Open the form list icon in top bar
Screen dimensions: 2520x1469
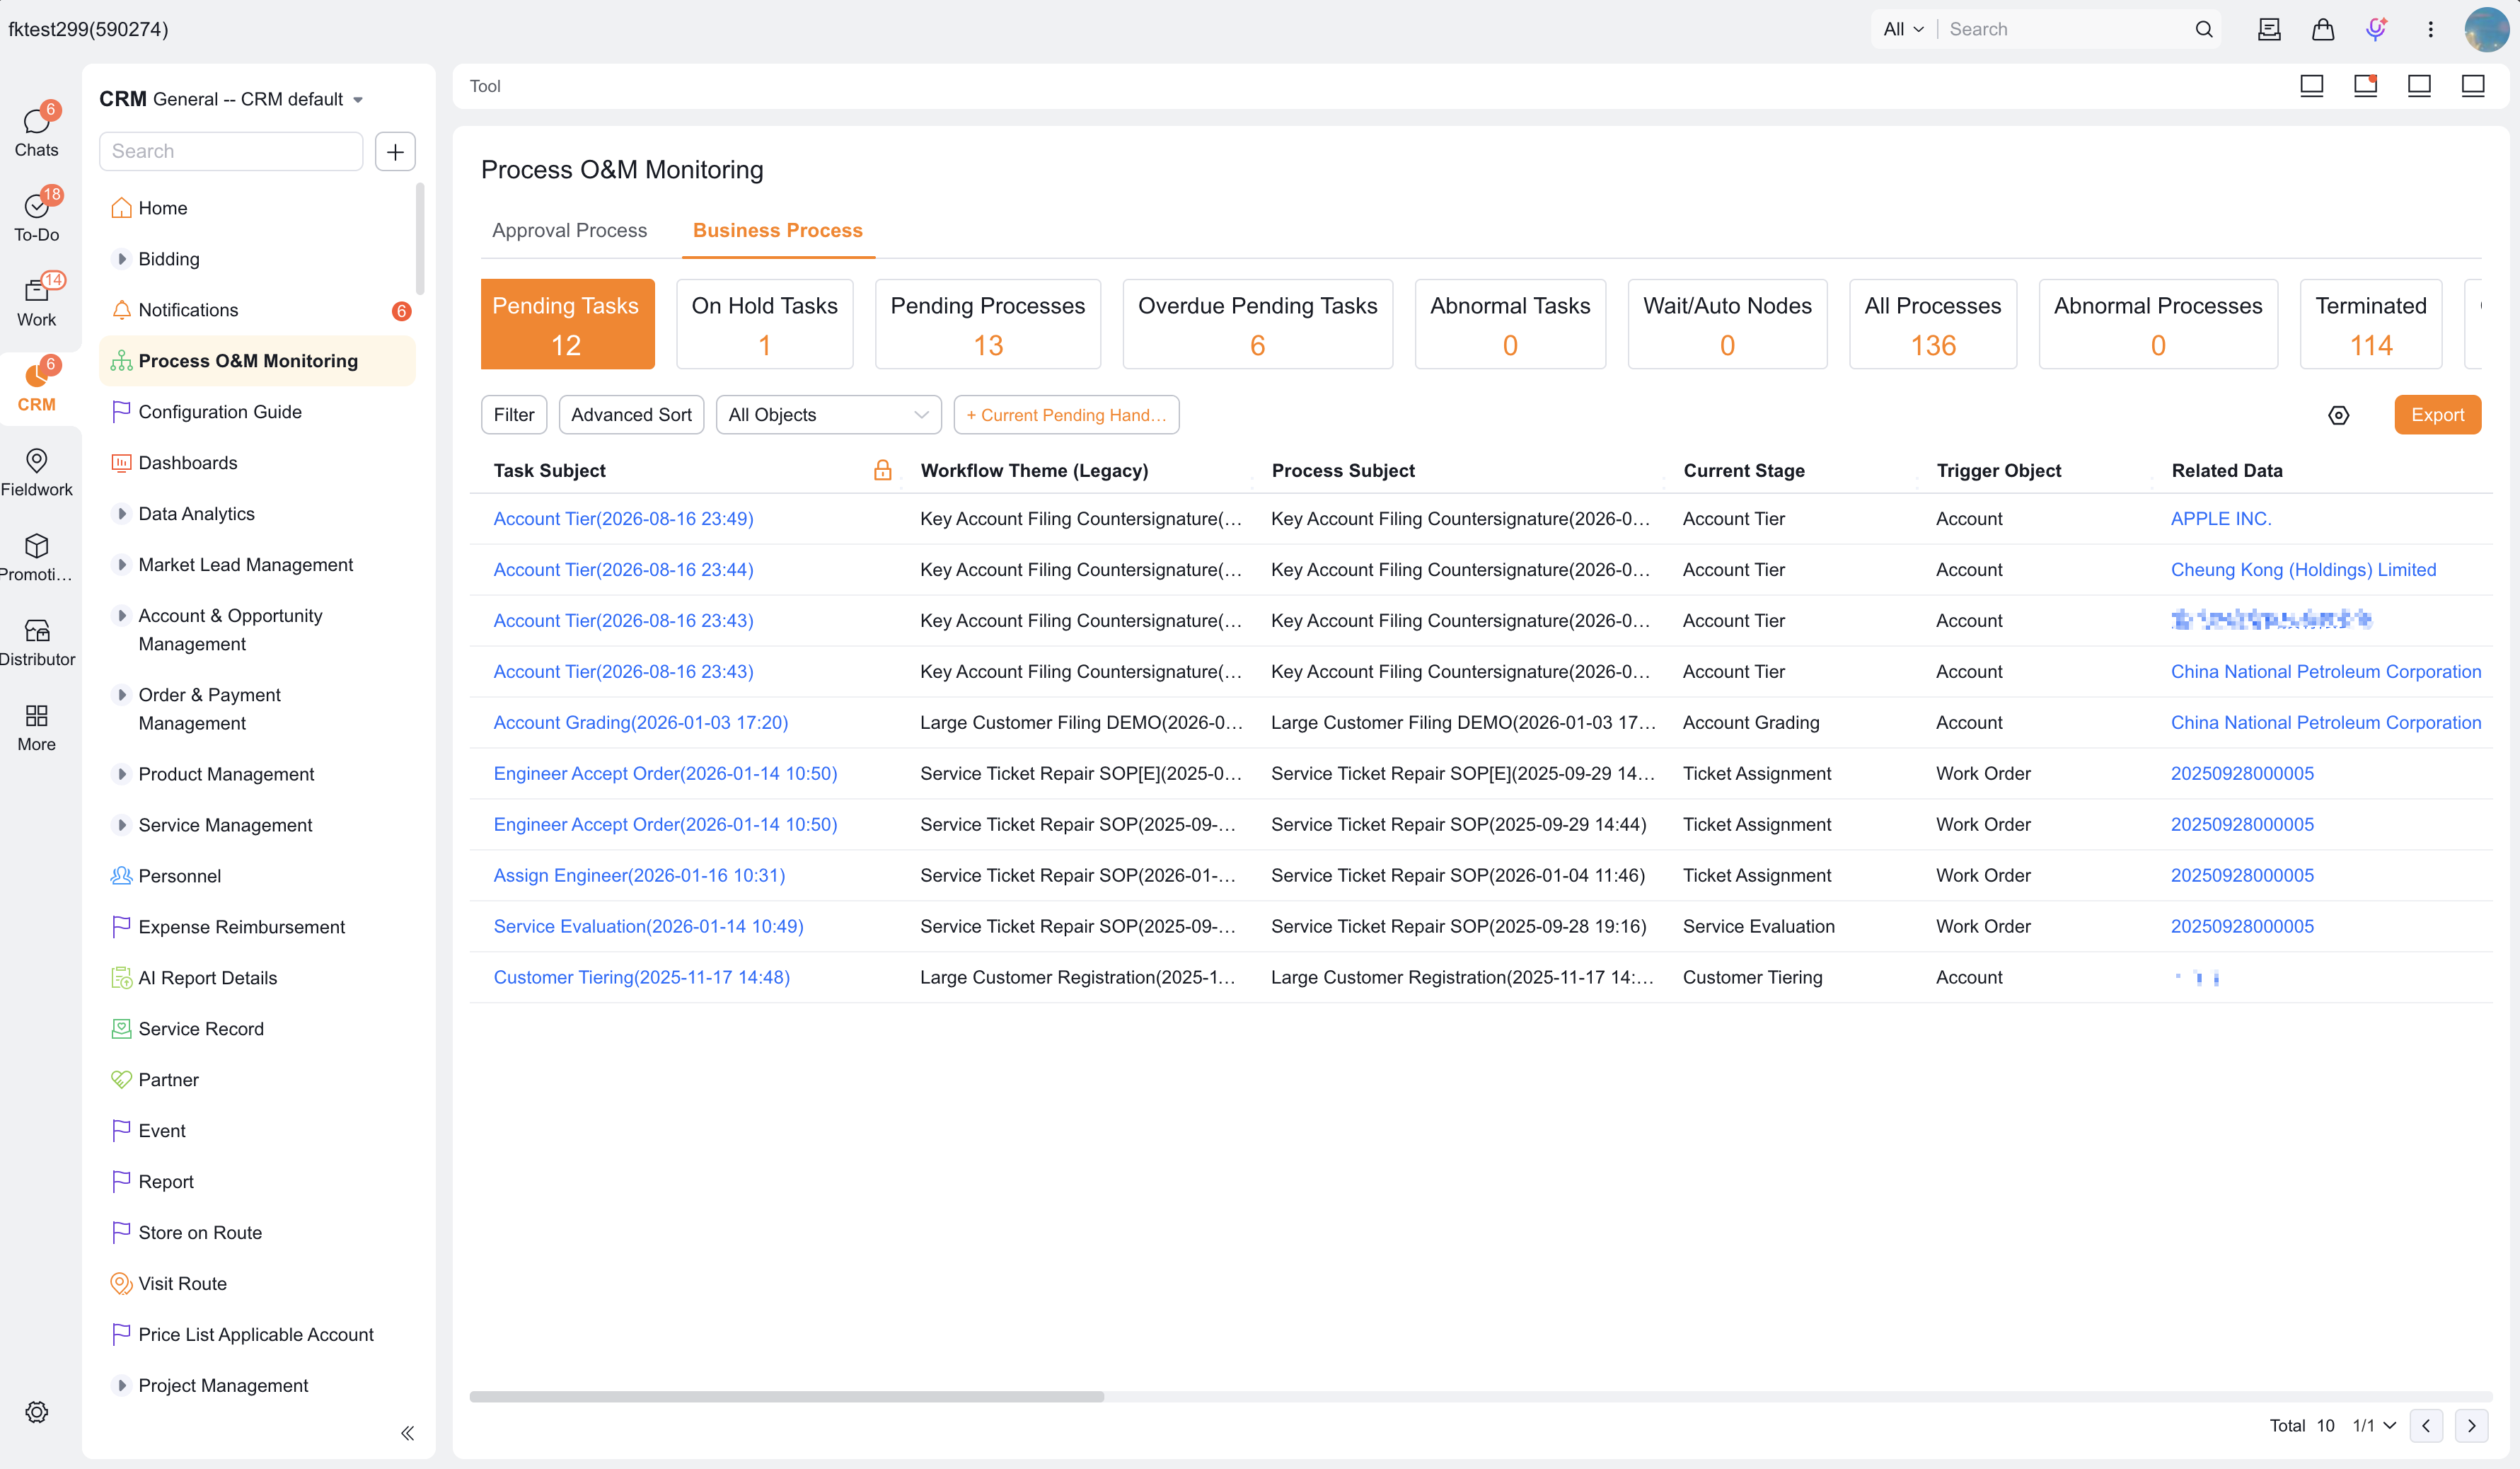pyautogui.click(x=2269, y=29)
